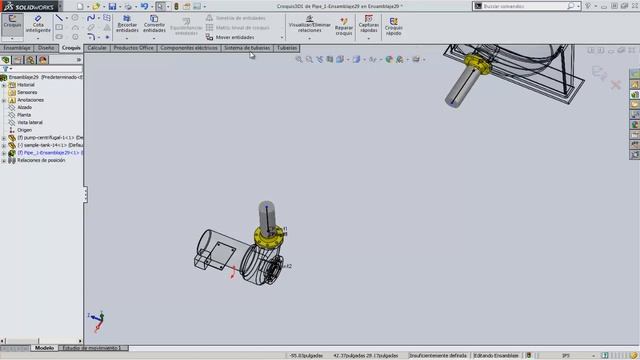Screen dimensions: 640x360
Task: Click Zoom to fit in view toolbar
Action: 299,60
